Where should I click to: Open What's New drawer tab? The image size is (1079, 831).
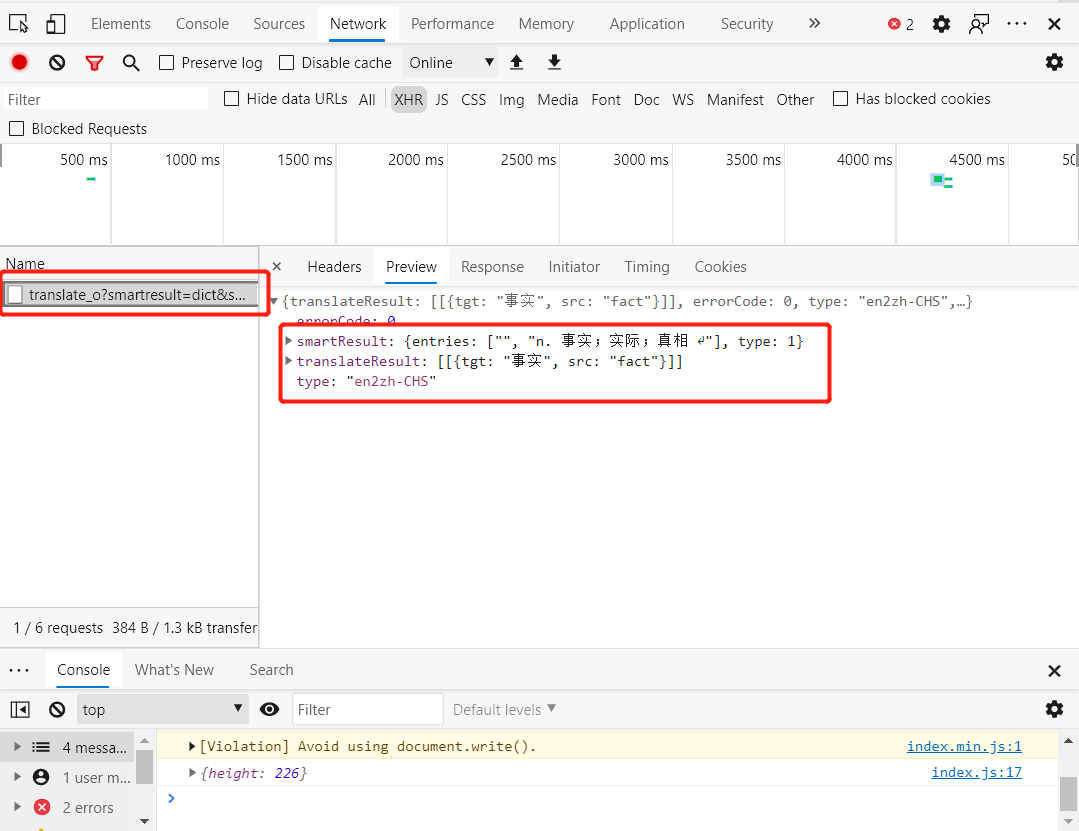[x=174, y=670]
